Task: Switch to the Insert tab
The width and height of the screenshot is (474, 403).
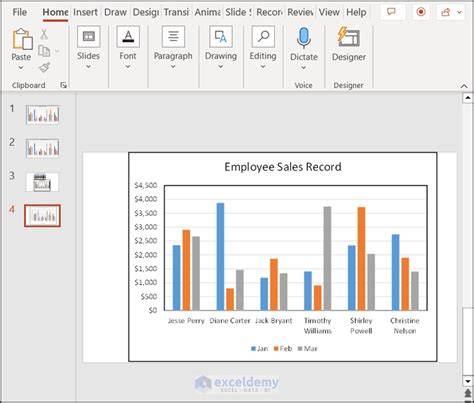Action: pos(85,12)
